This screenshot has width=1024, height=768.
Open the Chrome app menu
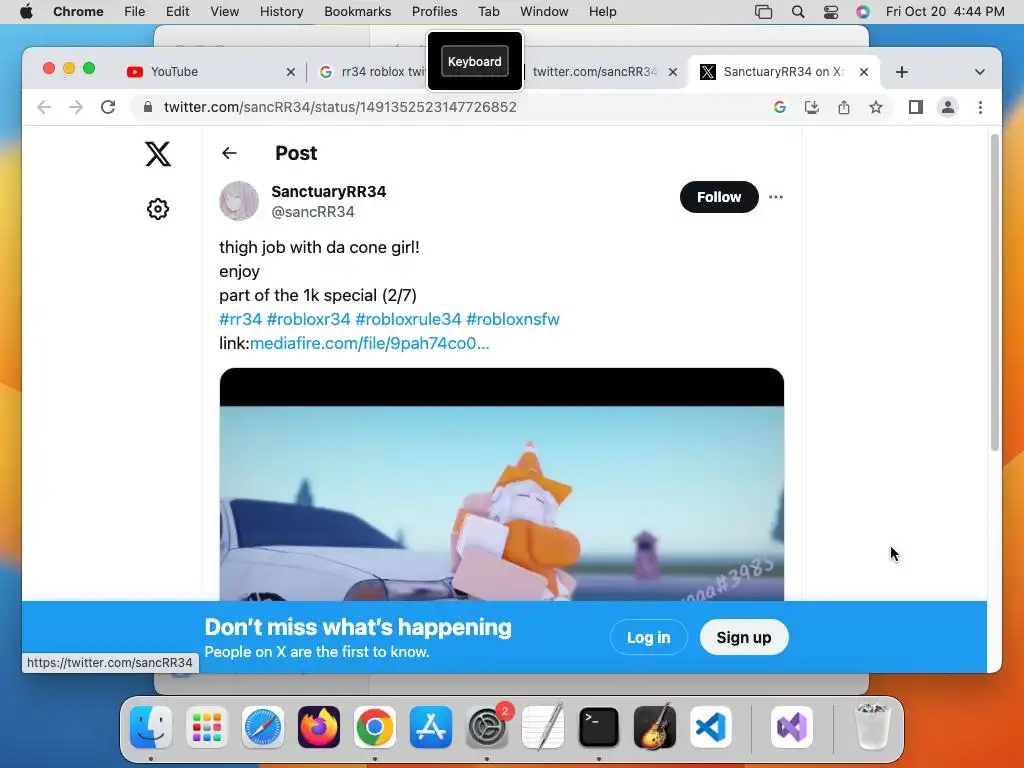78,12
